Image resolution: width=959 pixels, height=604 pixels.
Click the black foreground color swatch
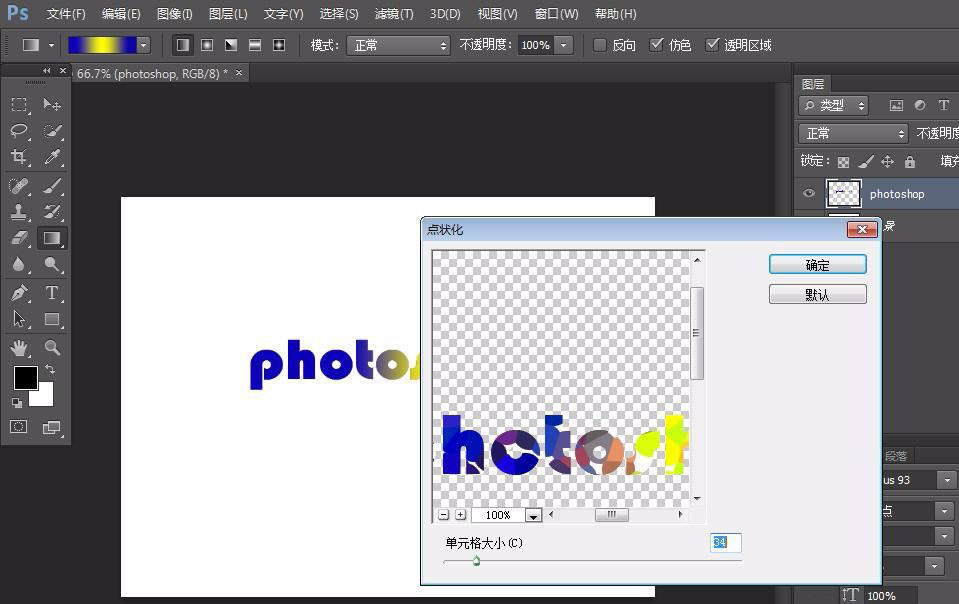click(26, 377)
